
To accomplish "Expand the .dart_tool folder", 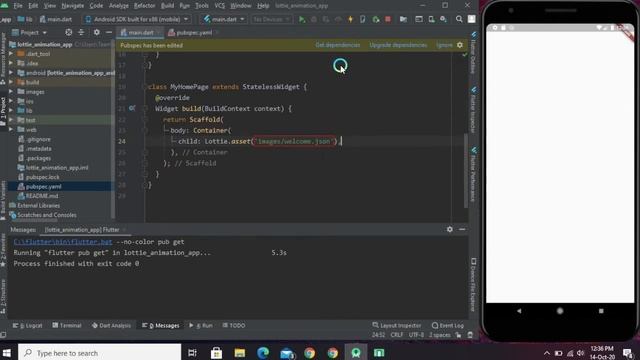I will [11, 53].
